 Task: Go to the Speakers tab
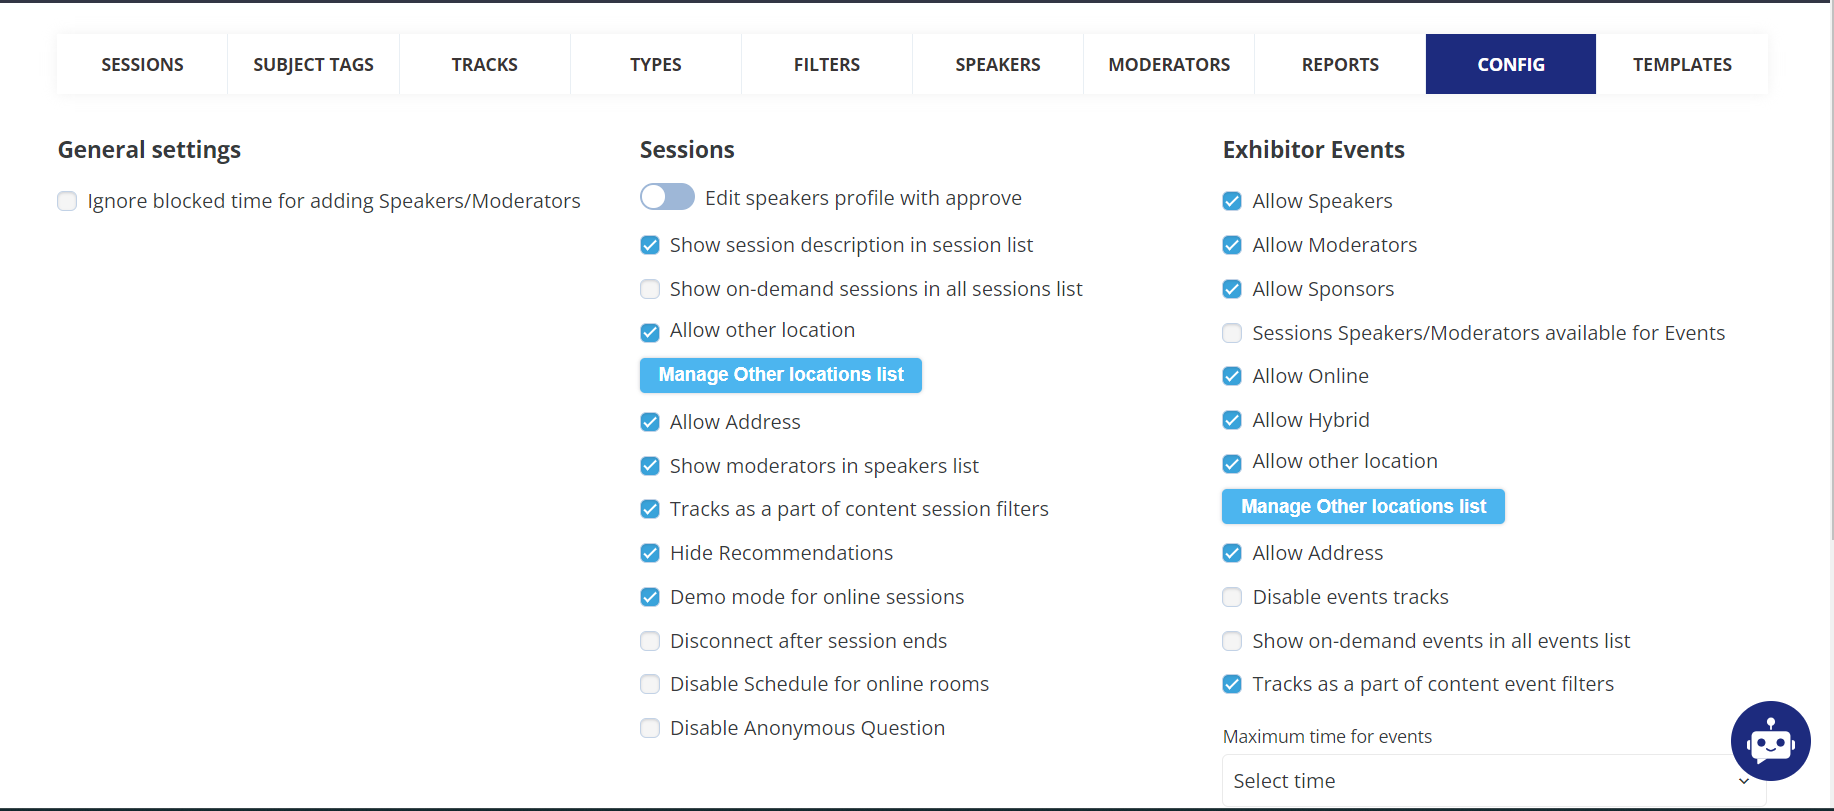coord(997,64)
